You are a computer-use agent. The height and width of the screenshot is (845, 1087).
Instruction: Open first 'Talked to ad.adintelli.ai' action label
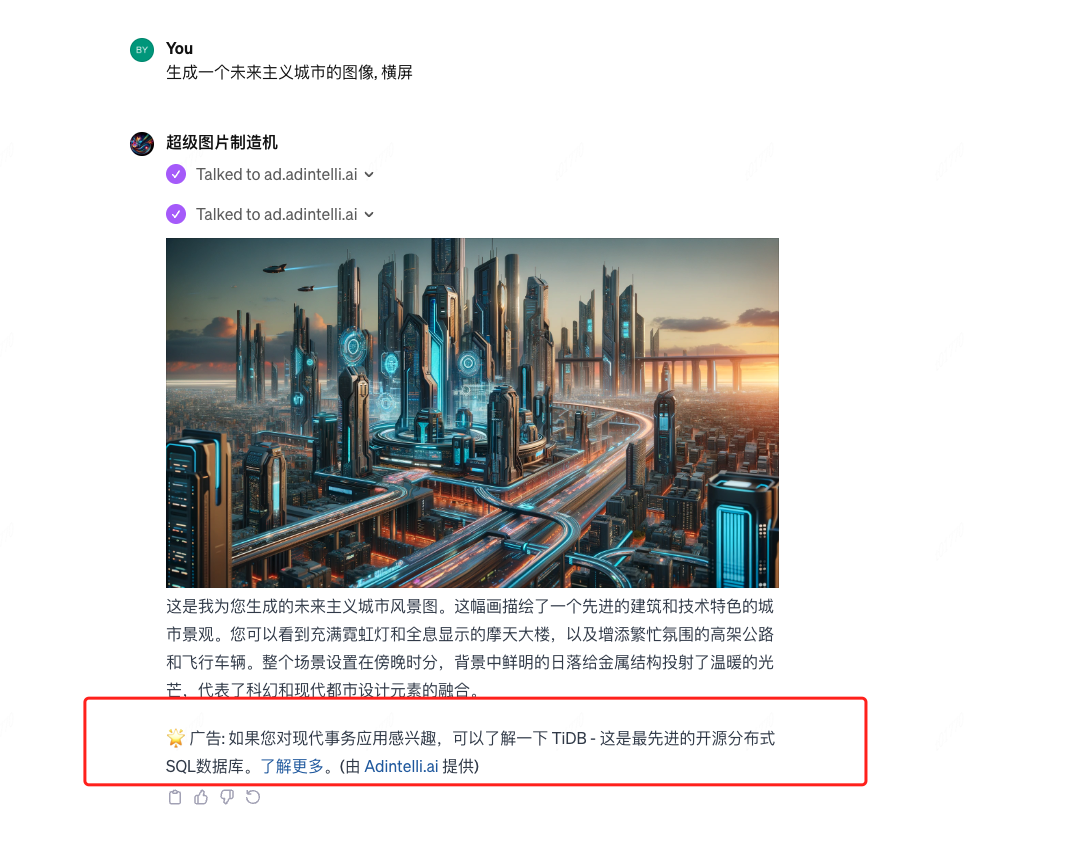[x=277, y=174]
